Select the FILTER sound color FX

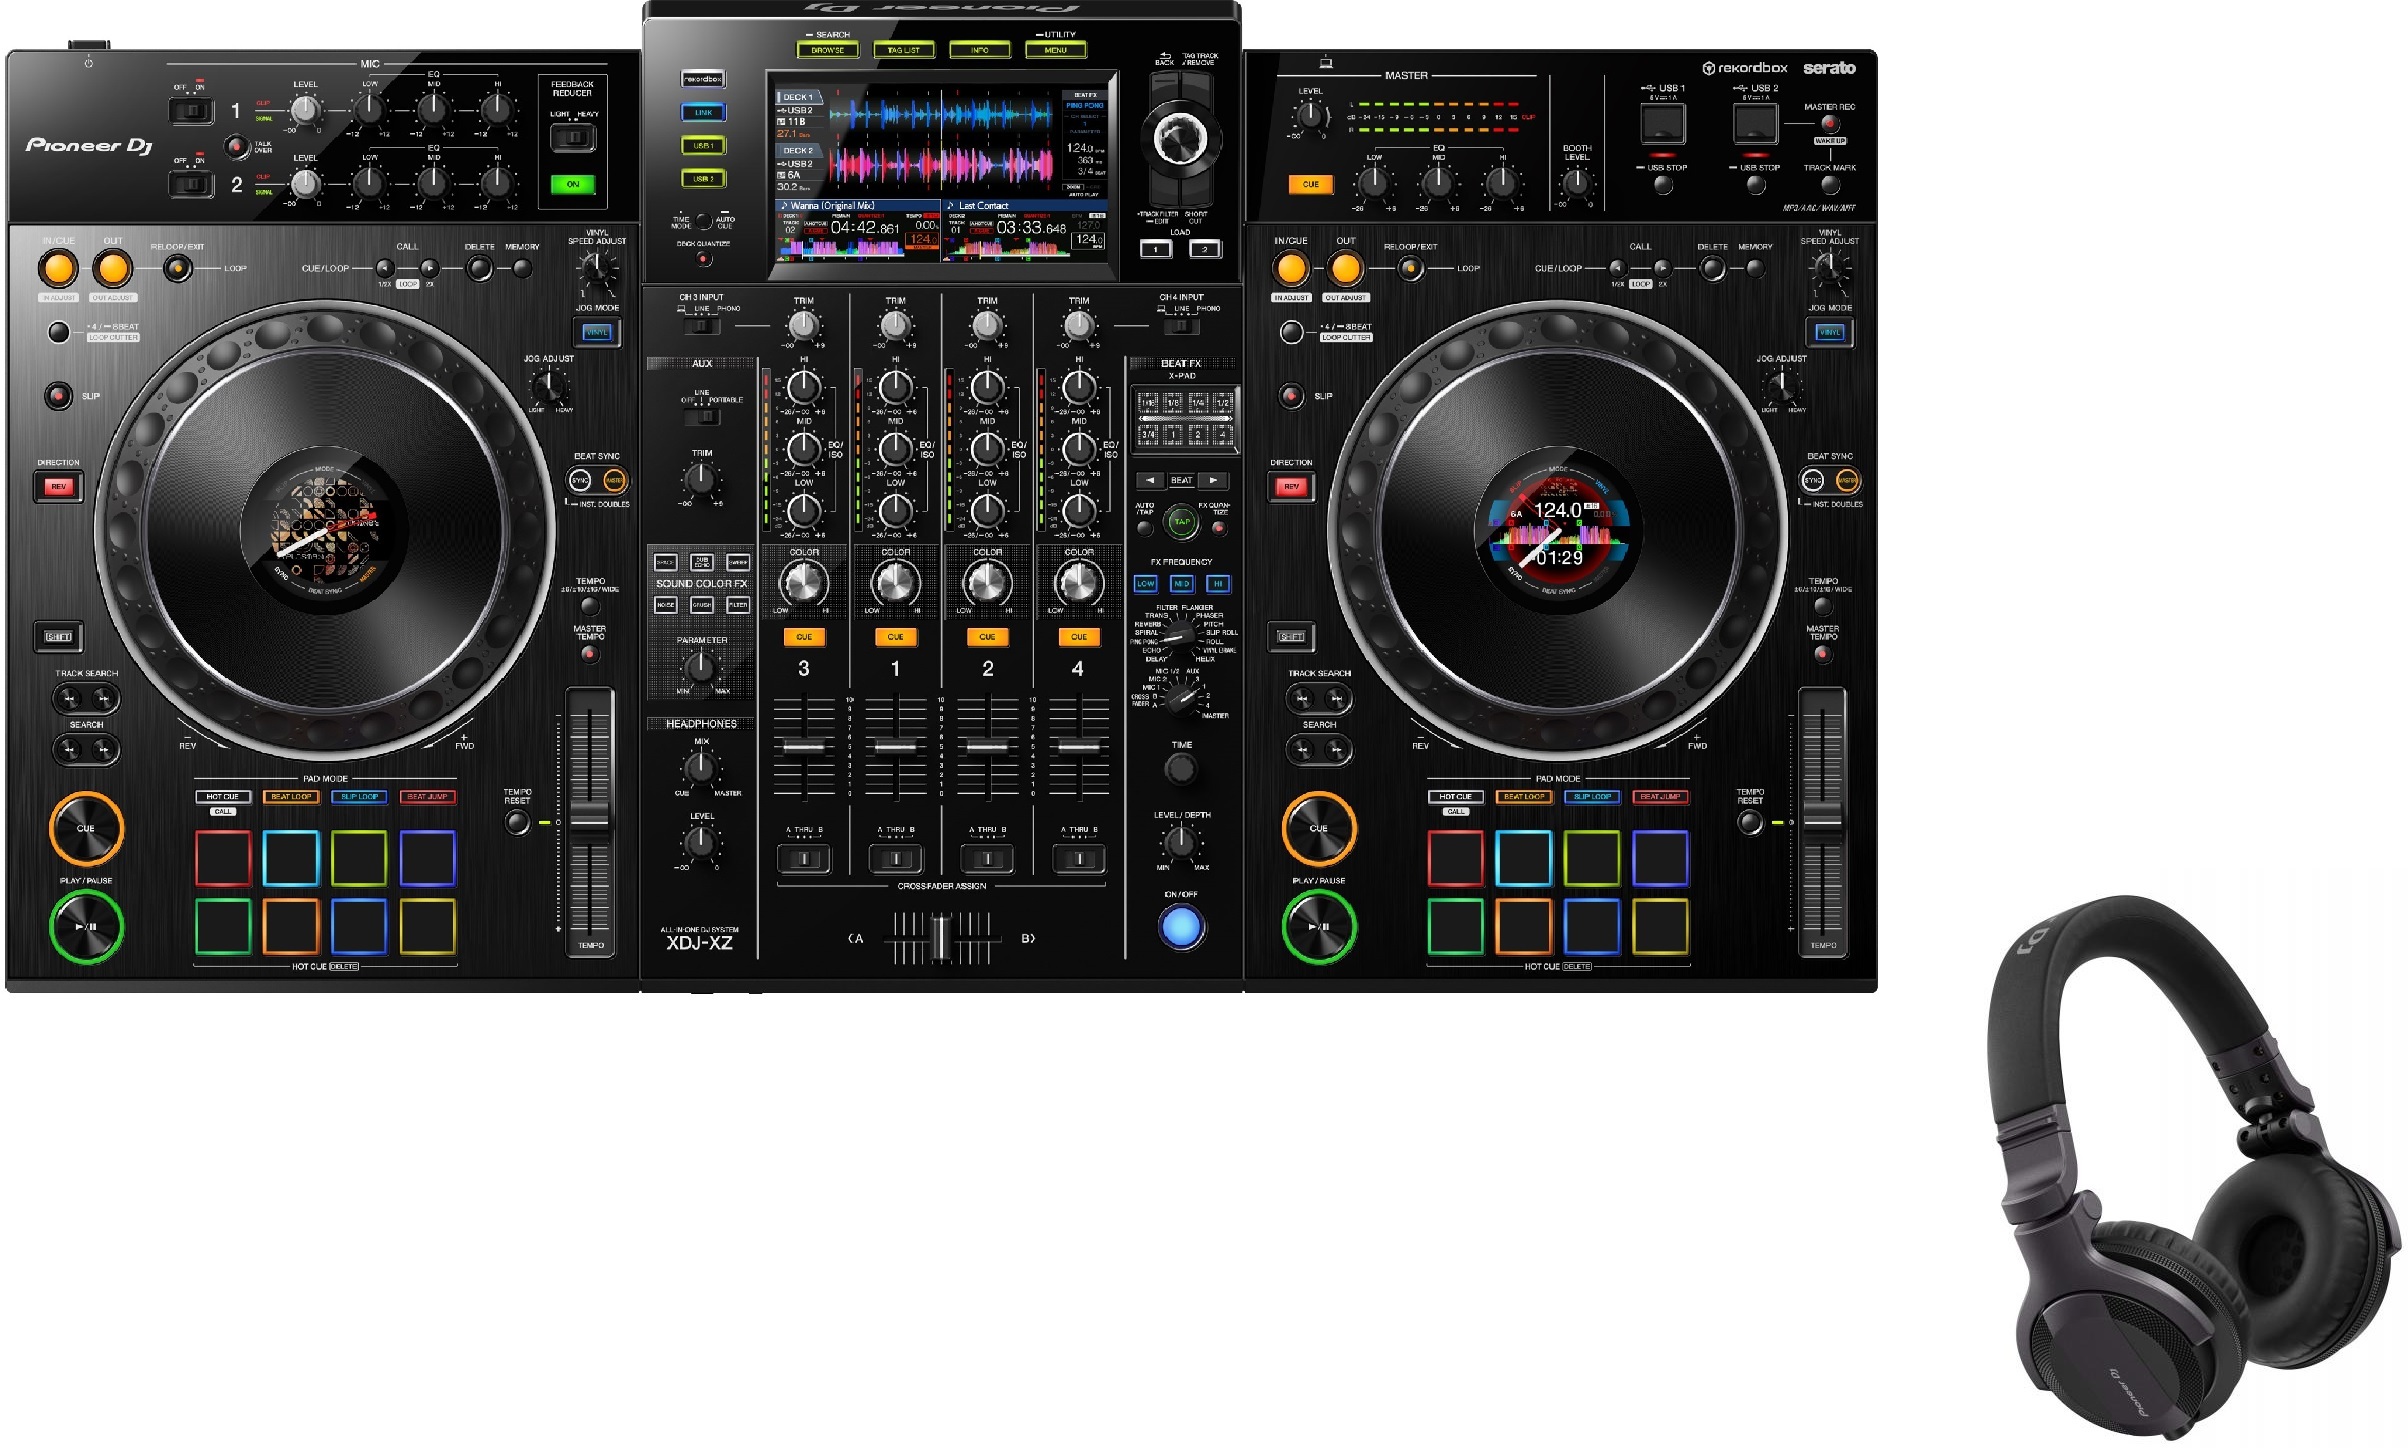pyautogui.click(x=738, y=605)
